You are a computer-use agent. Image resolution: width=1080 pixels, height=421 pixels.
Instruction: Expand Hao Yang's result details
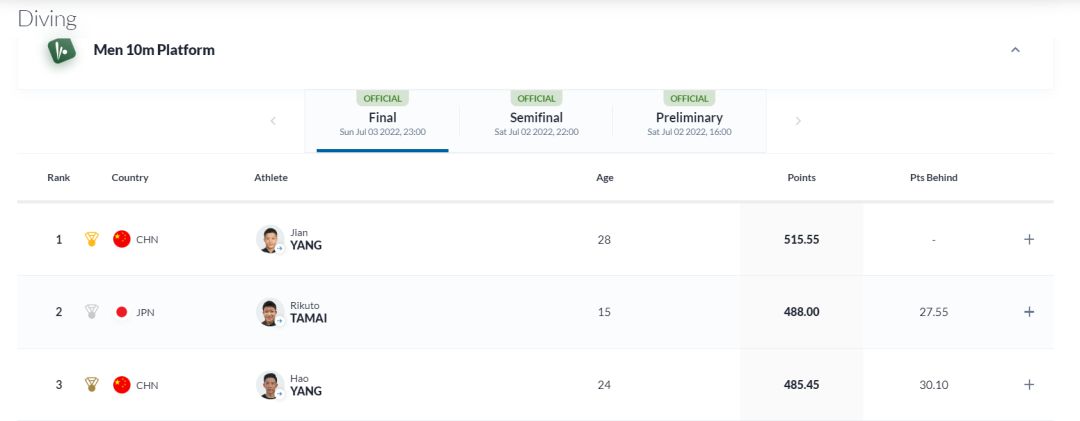pyautogui.click(x=1029, y=385)
